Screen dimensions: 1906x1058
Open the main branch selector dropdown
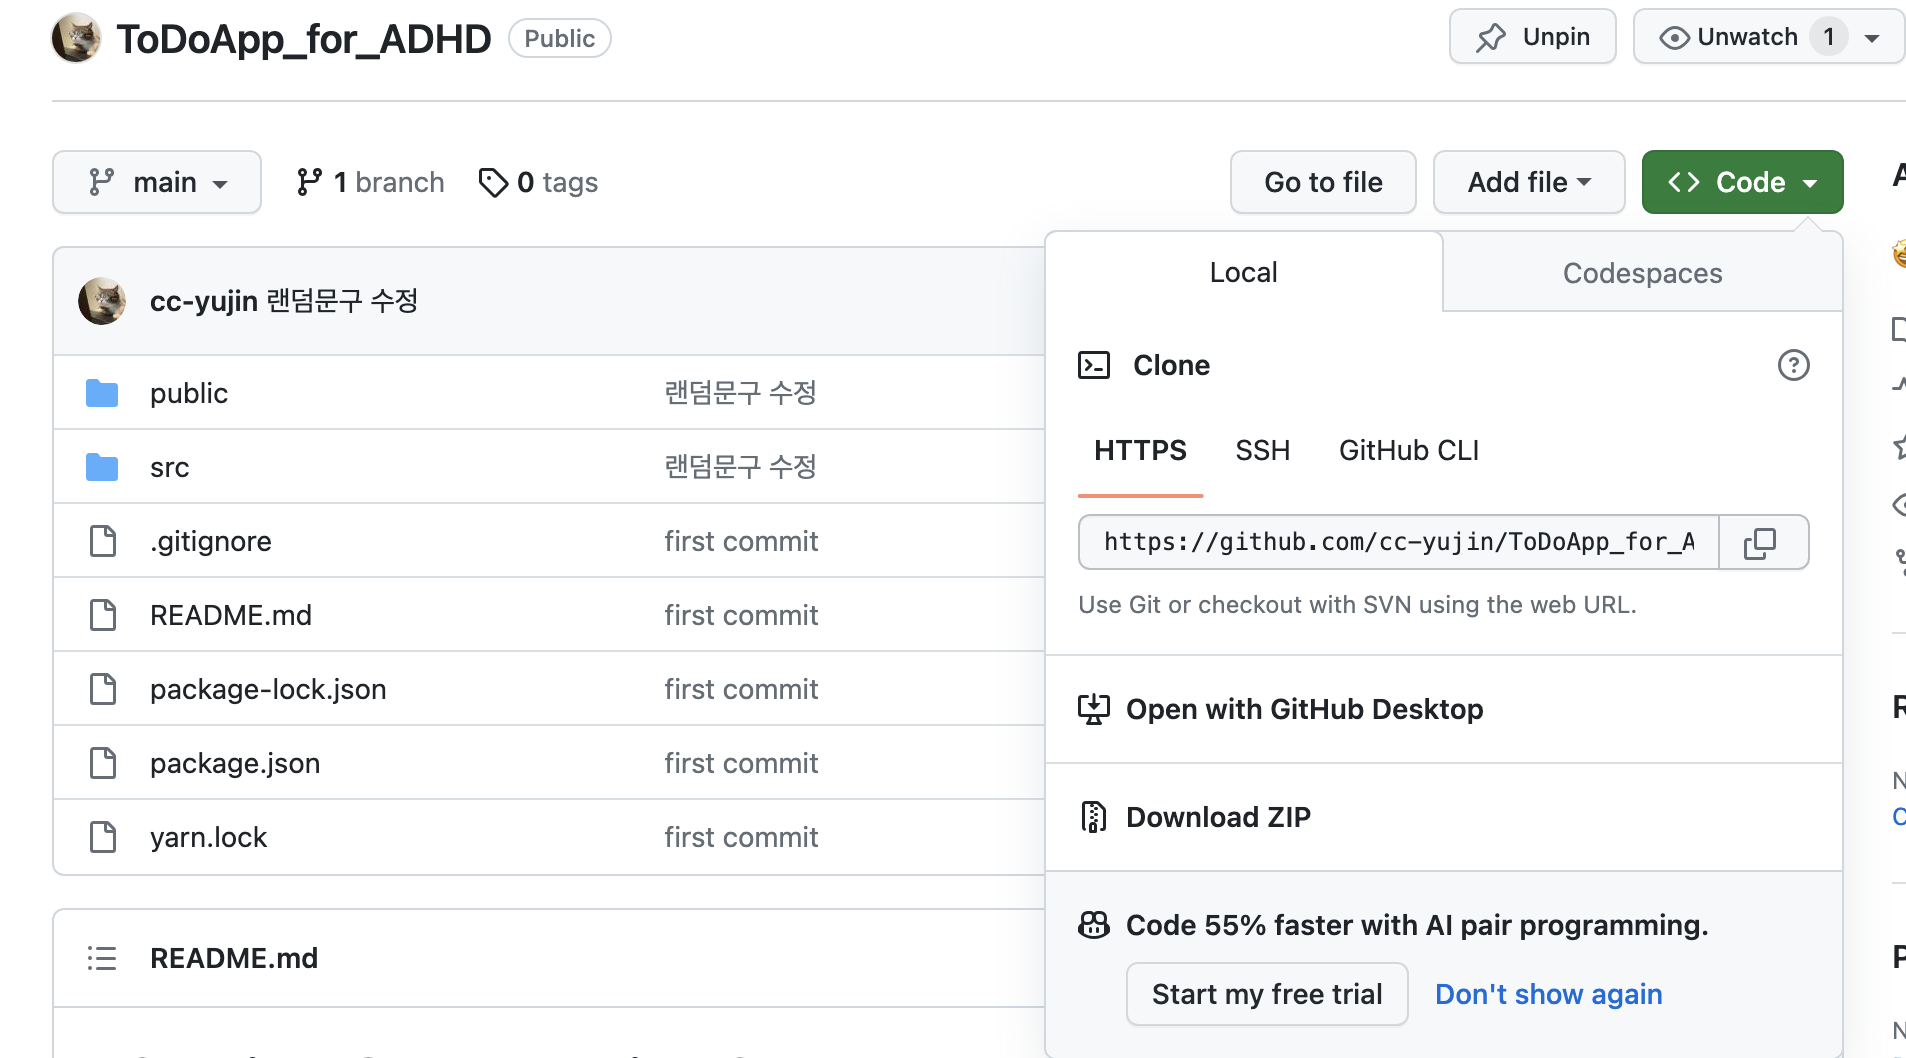[x=157, y=182]
